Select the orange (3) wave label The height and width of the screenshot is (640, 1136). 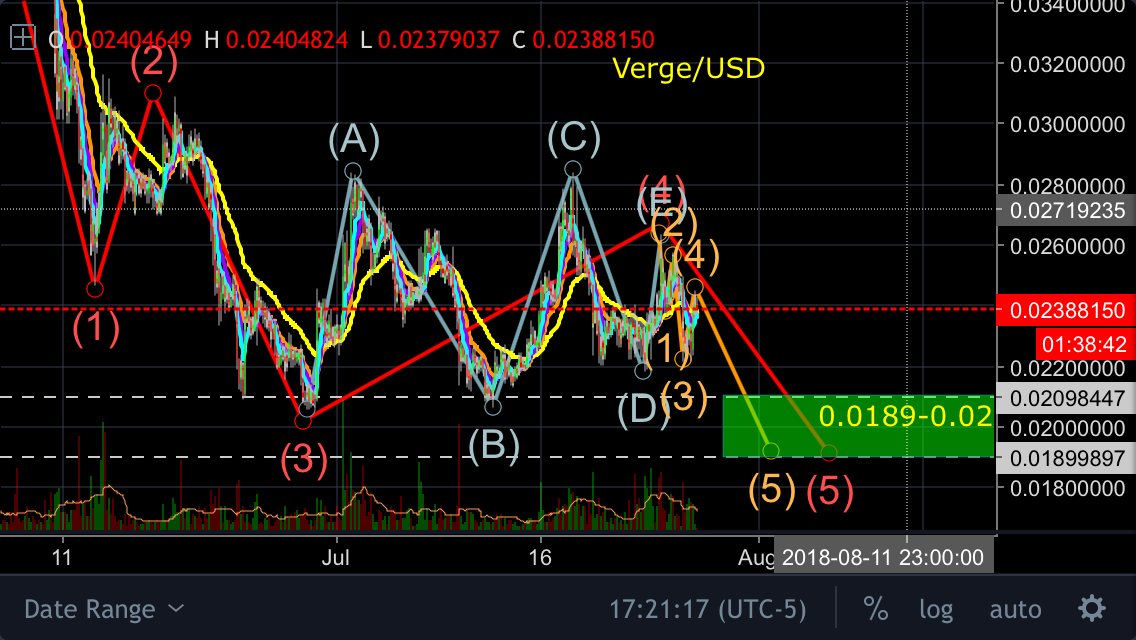[684, 399]
